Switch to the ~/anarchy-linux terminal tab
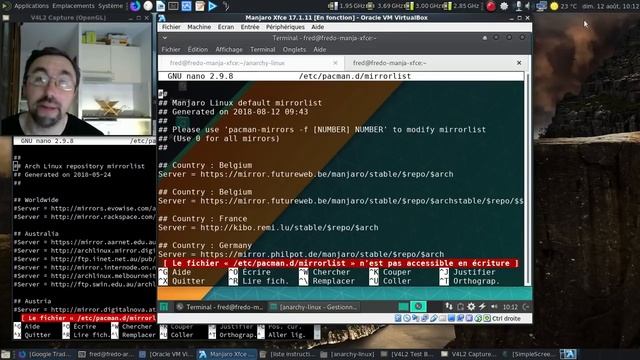 pos(251,63)
